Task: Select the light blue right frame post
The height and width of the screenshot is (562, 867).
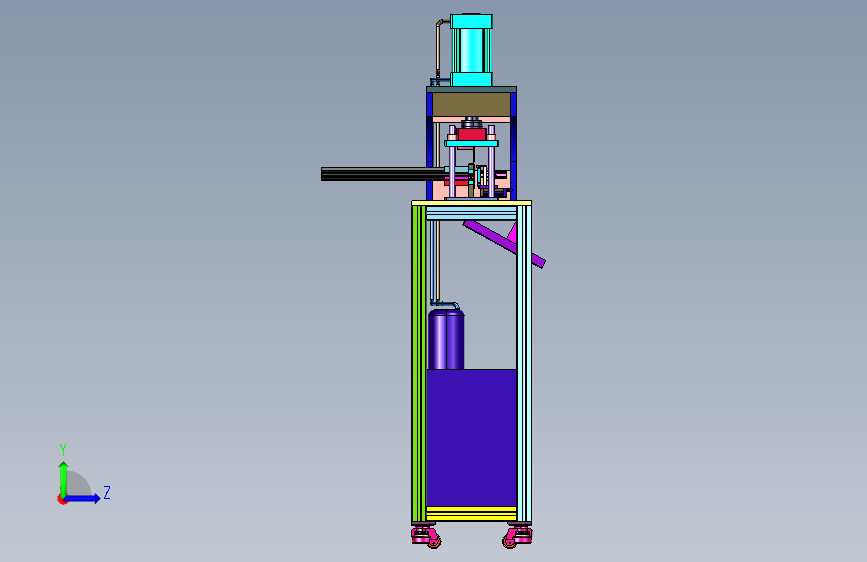Action: [524, 363]
